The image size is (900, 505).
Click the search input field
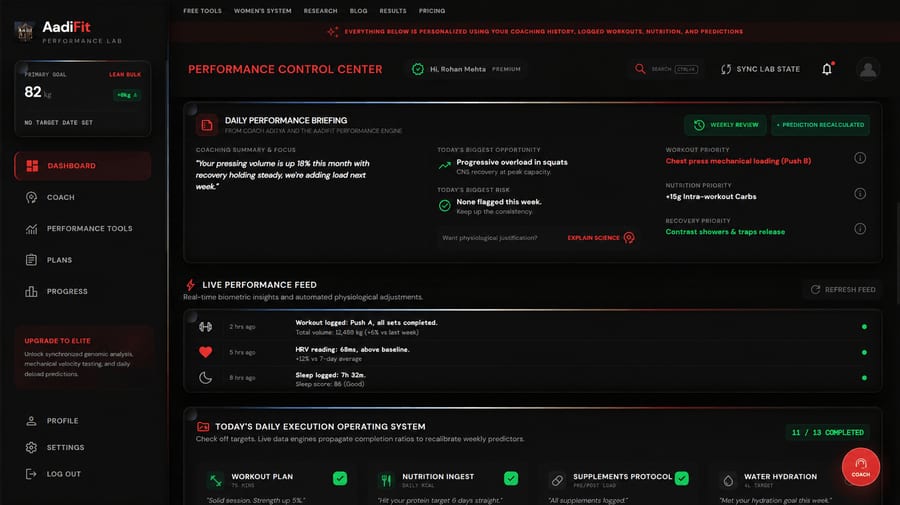pyautogui.click(x=666, y=69)
